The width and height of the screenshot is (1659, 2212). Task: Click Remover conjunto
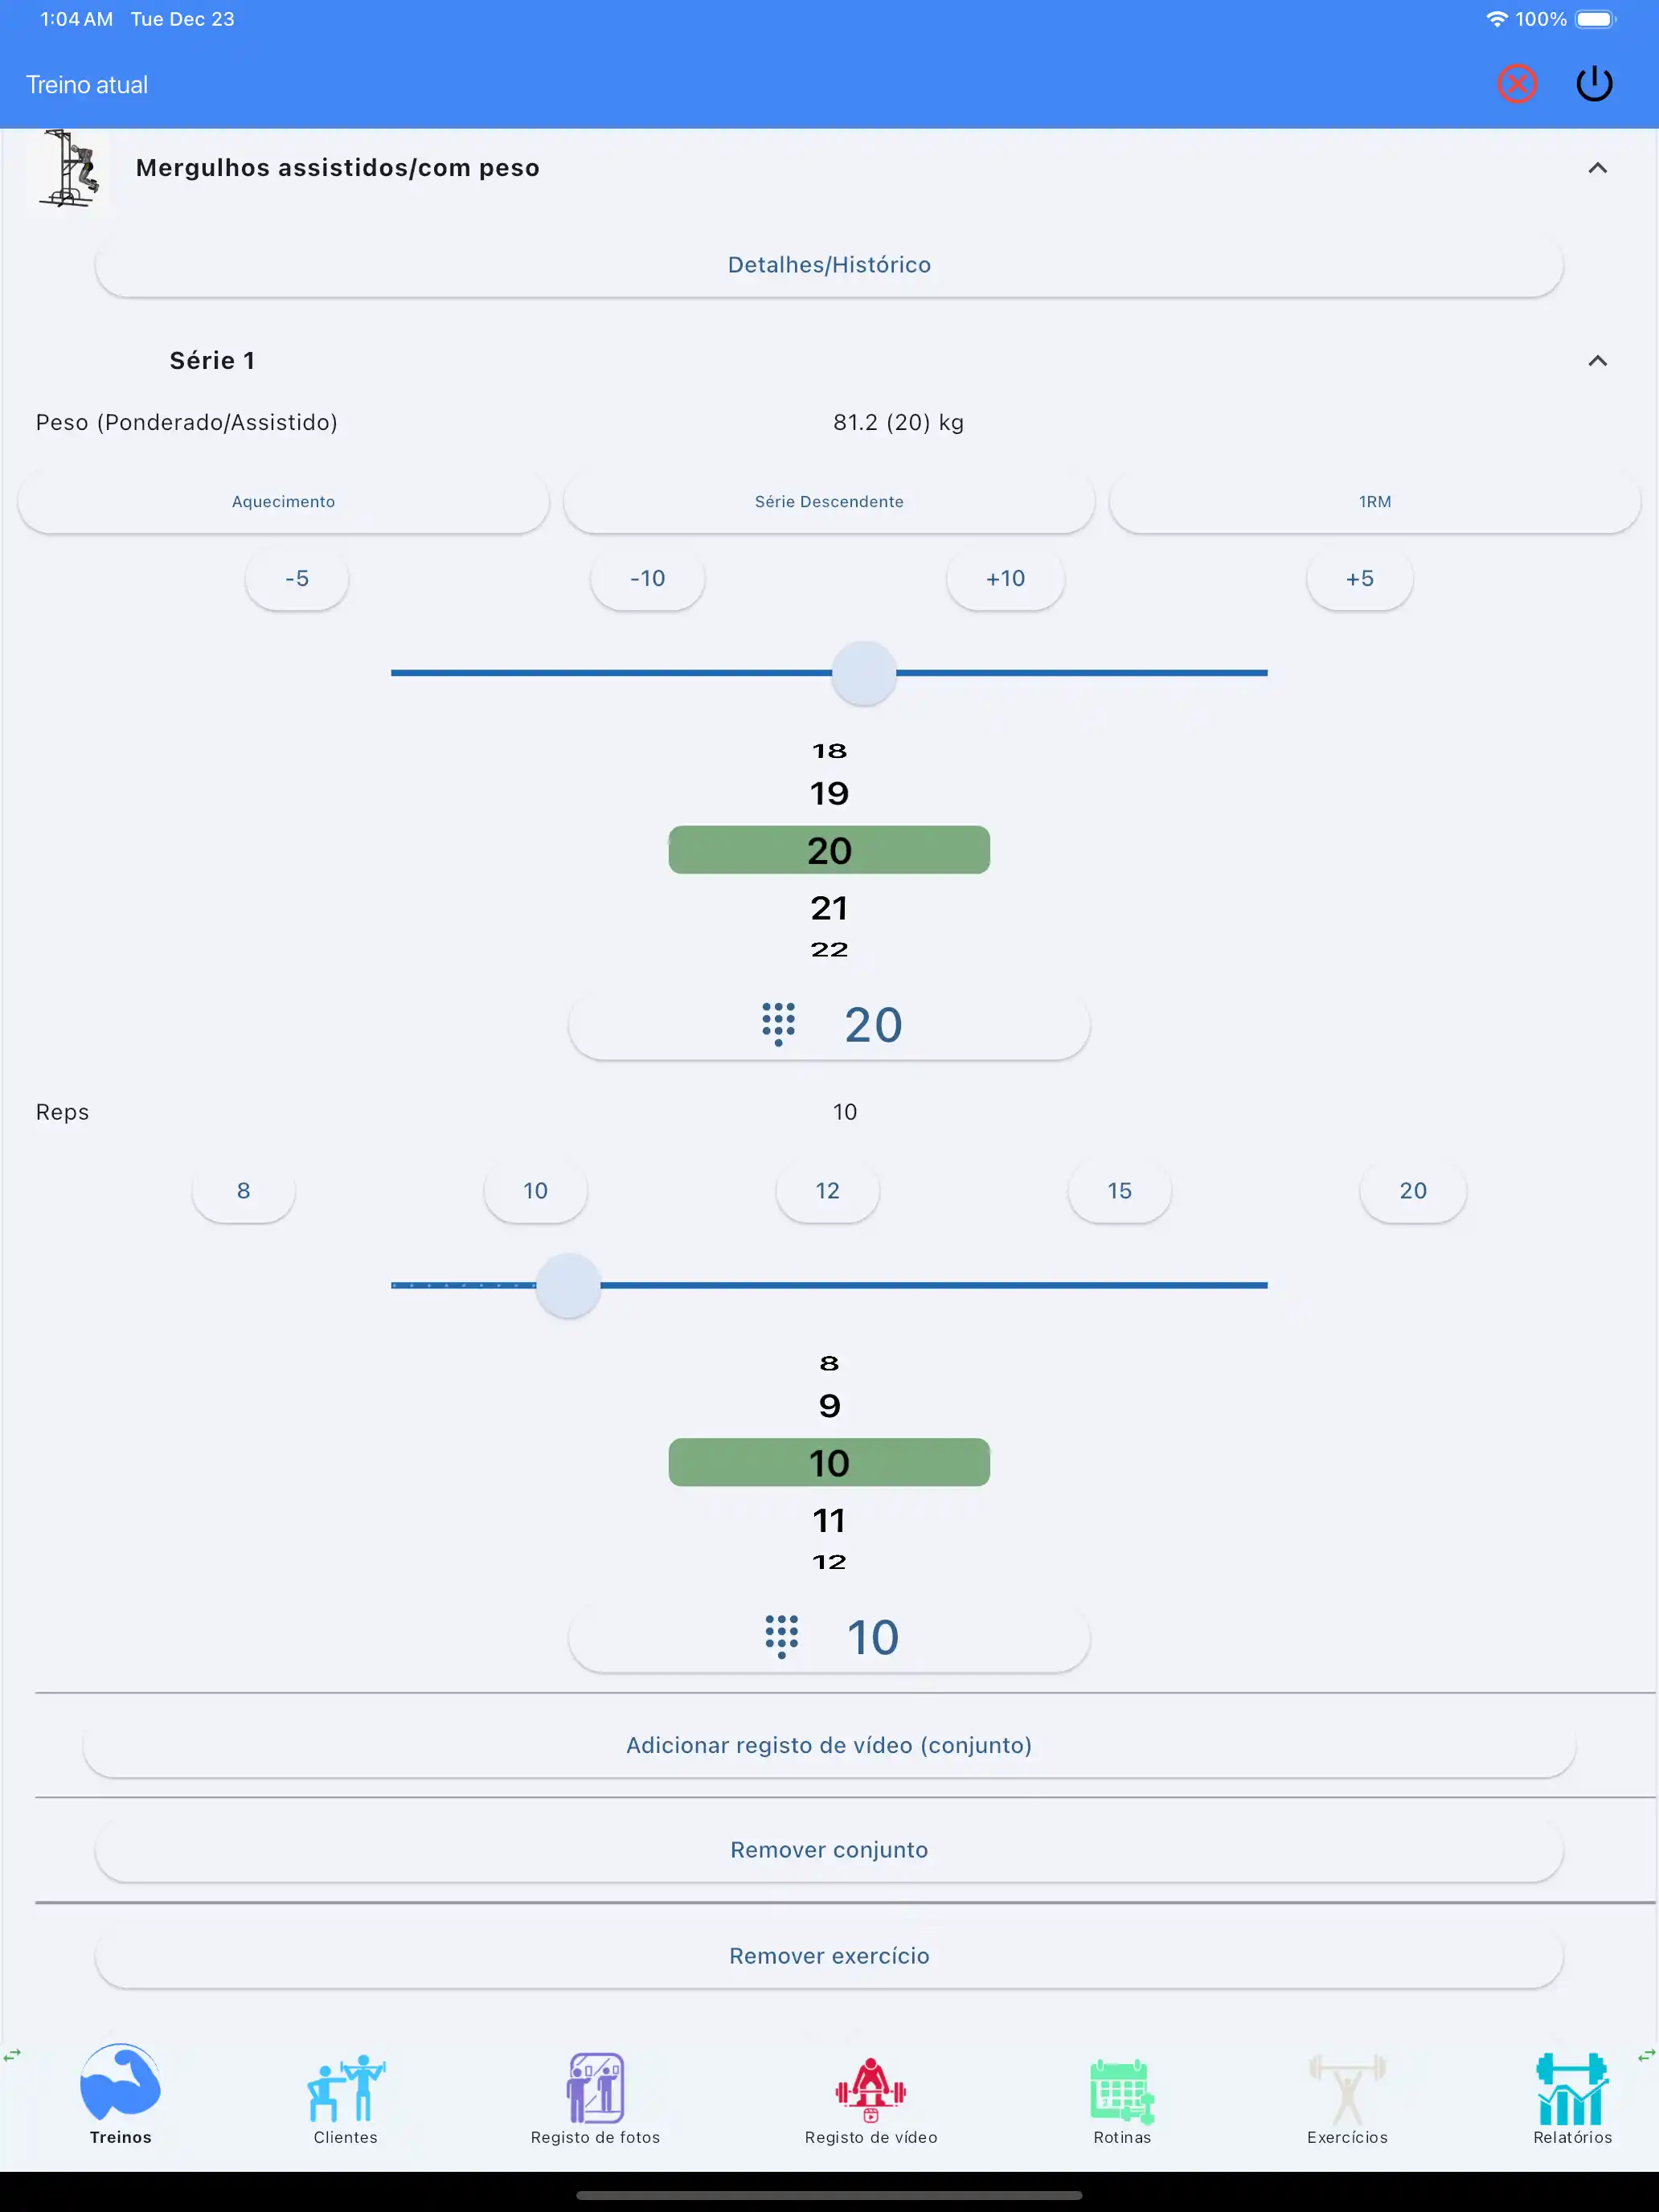coord(828,1849)
